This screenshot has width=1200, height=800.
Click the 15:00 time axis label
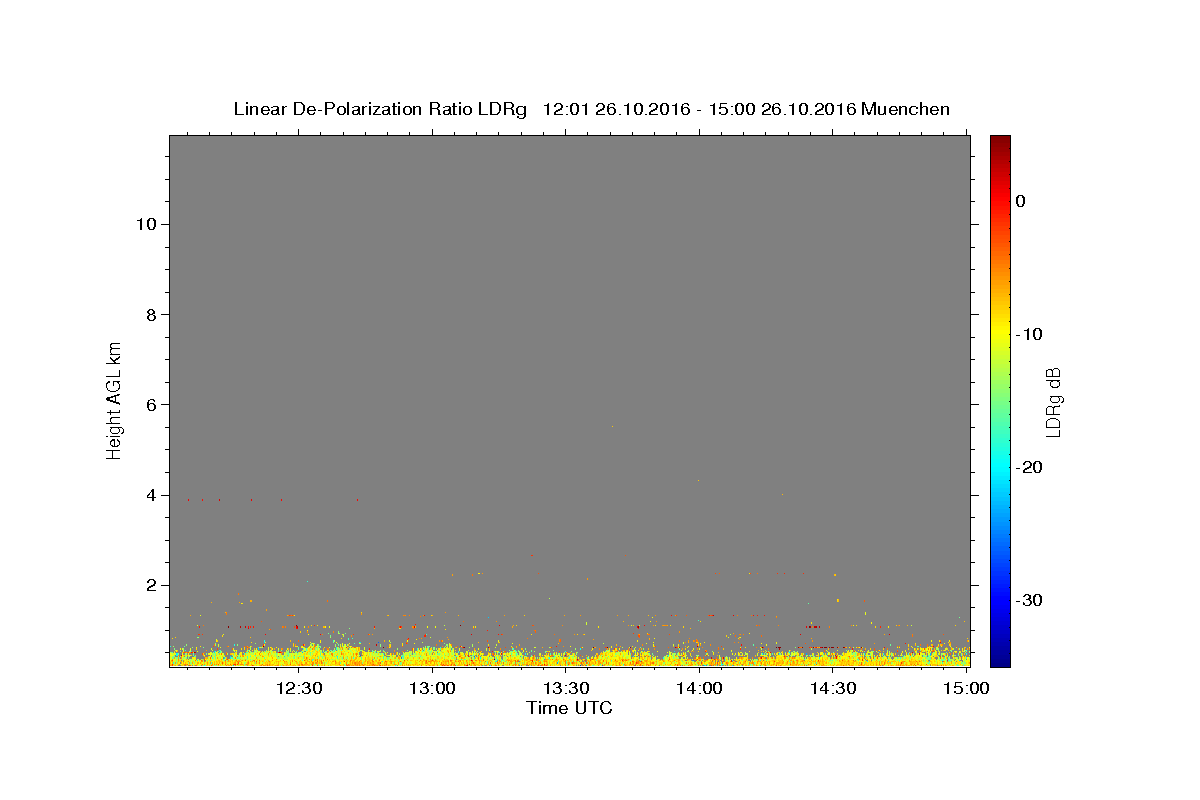[x=966, y=688]
